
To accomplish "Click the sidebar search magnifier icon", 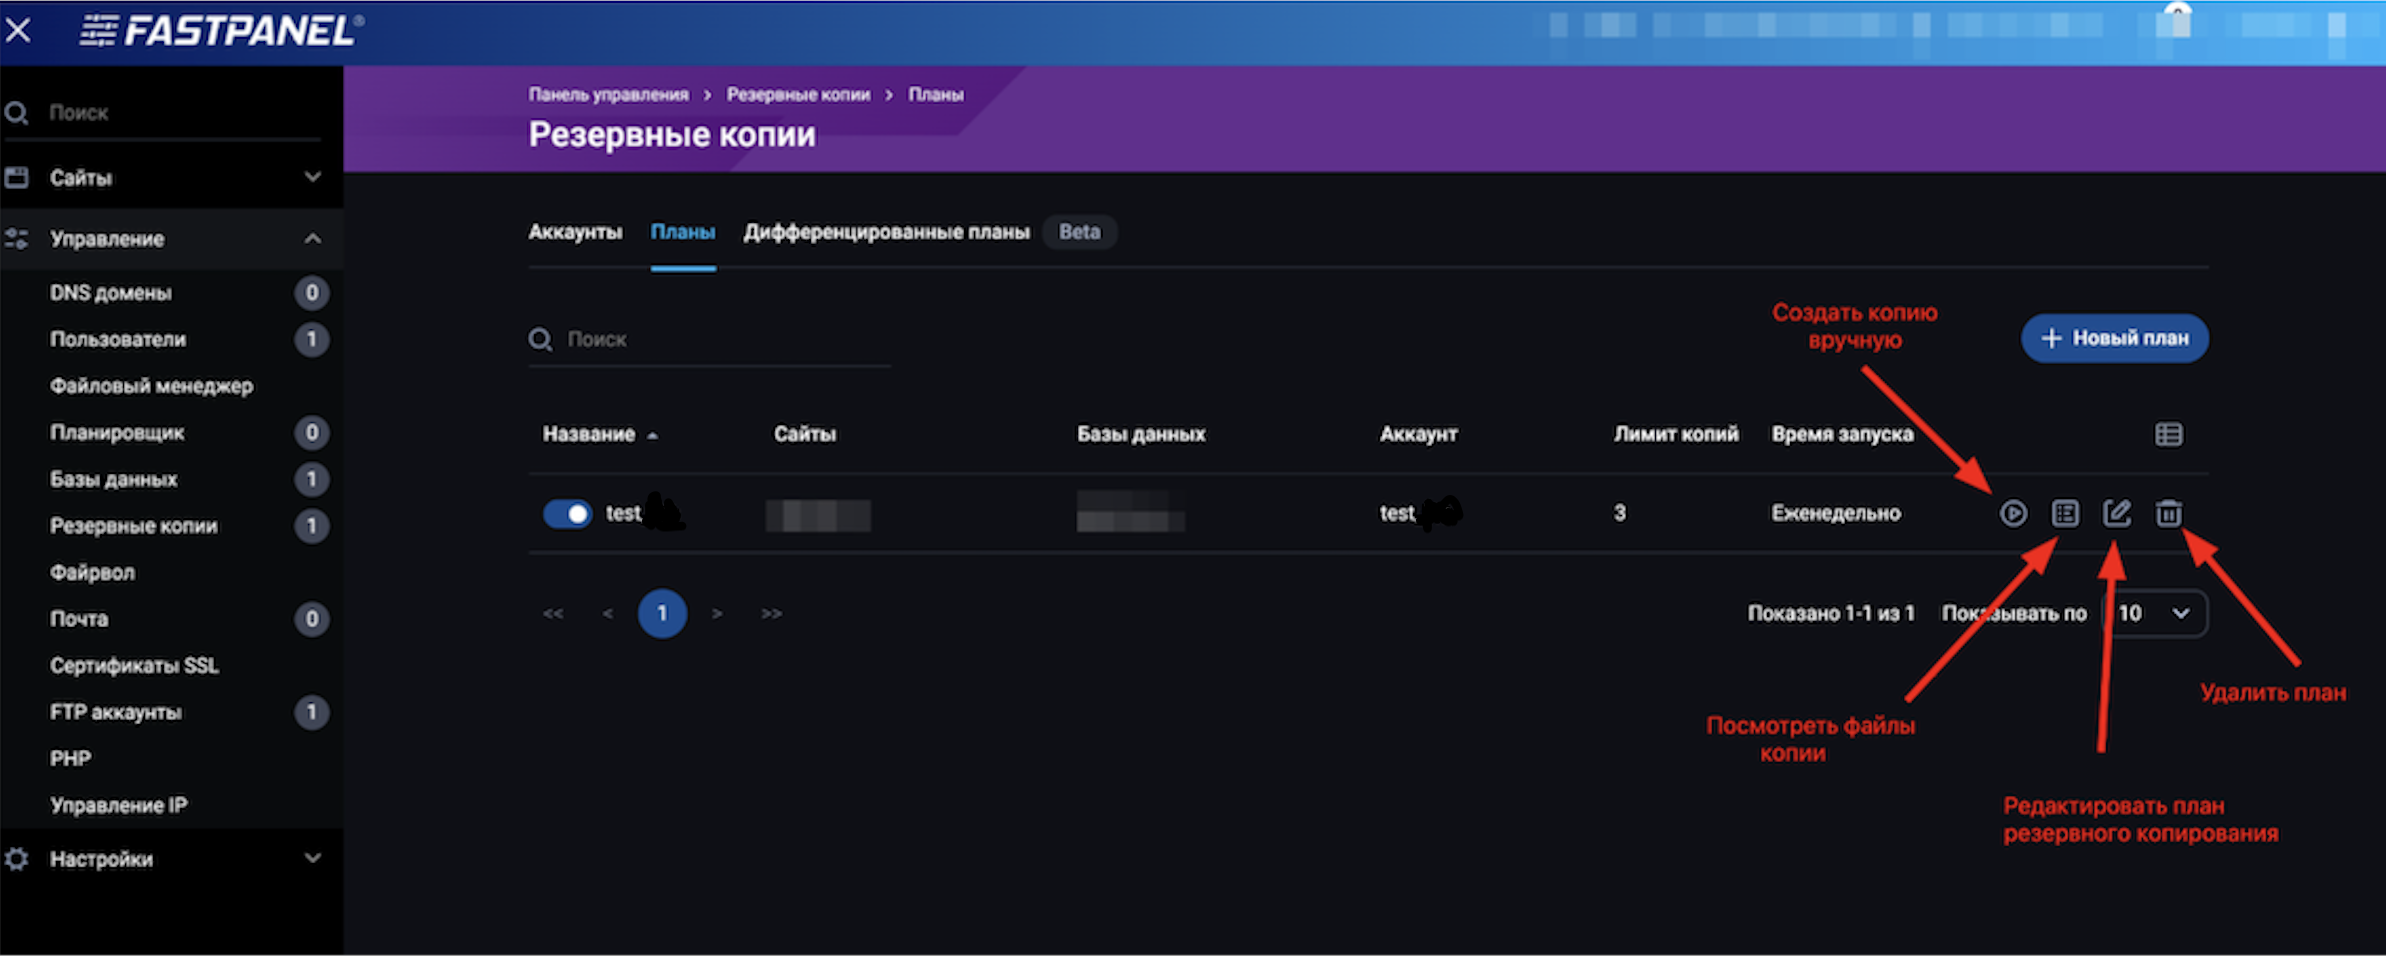I will pyautogui.click(x=17, y=113).
